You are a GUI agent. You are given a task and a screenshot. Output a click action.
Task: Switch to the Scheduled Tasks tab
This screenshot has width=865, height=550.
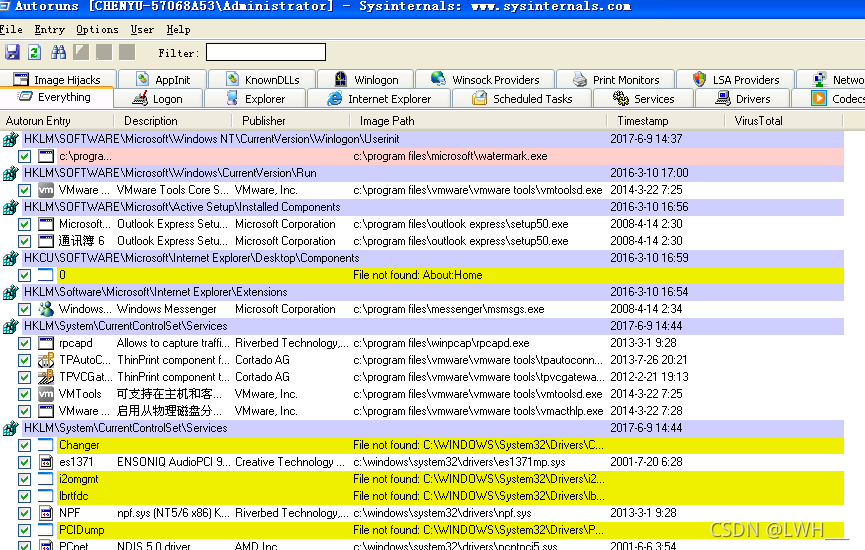pyautogui.click(x=522, y=99)
